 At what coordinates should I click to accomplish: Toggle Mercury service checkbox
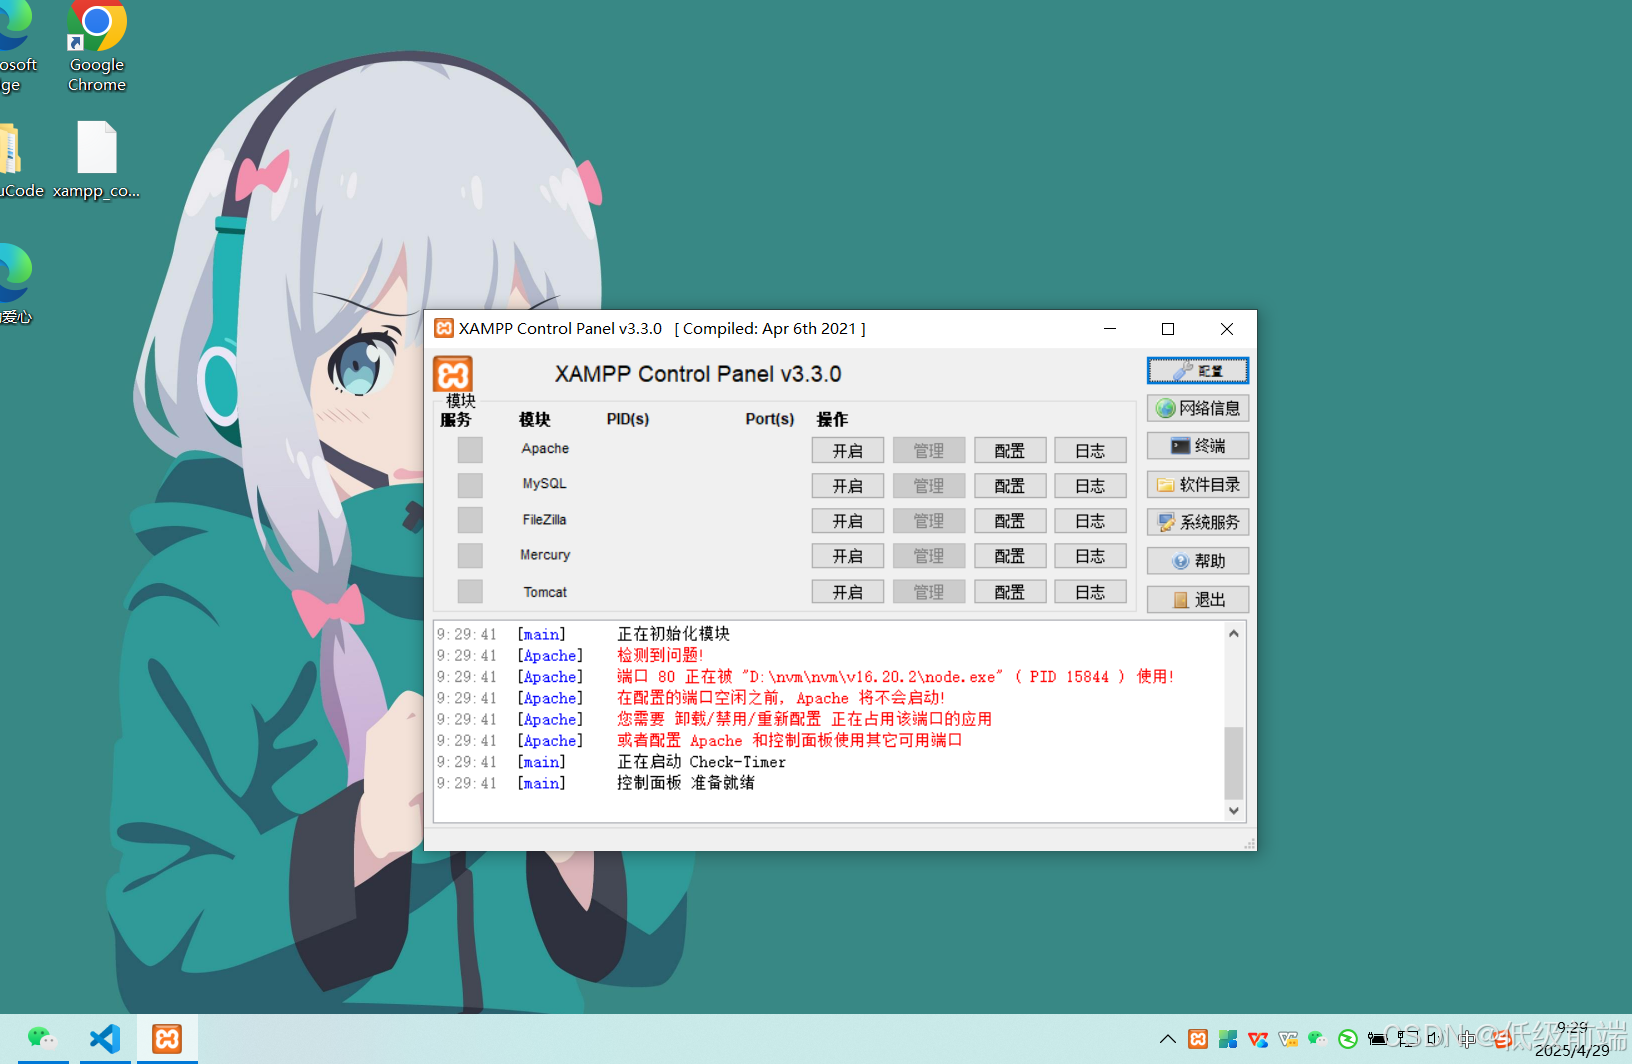coord(470,555)
